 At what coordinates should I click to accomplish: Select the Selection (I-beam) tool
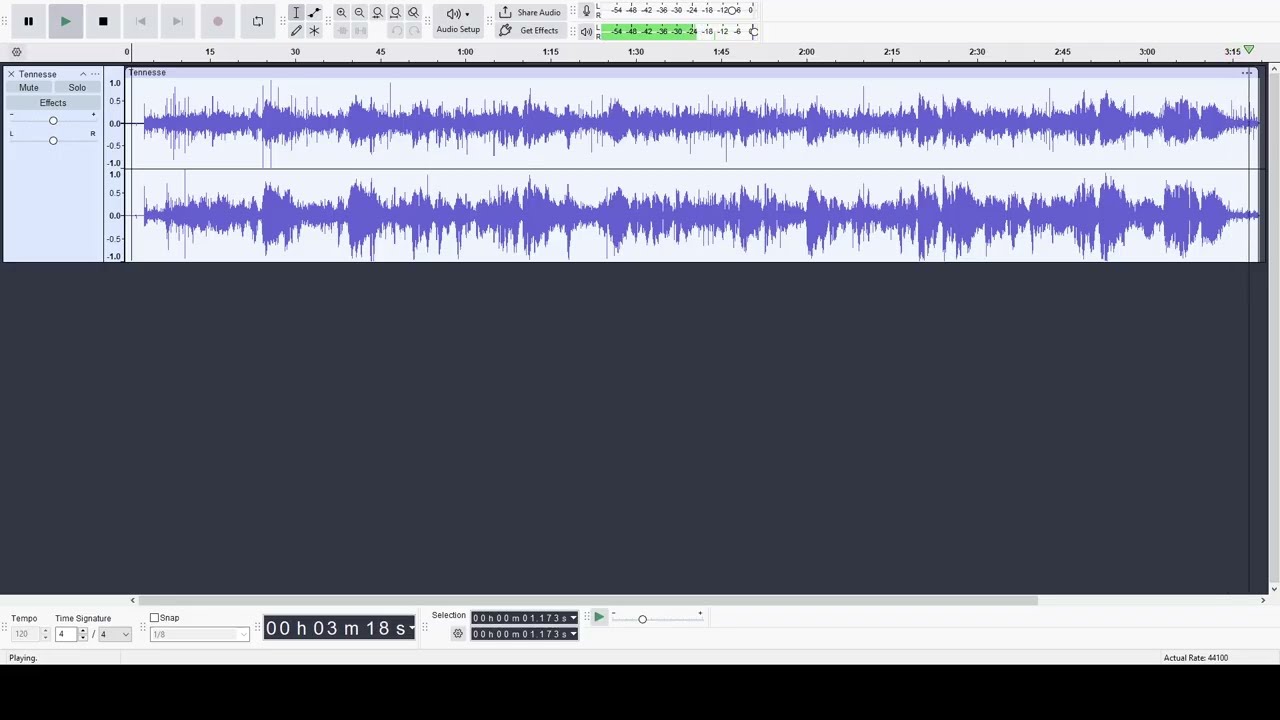point(296,12)
